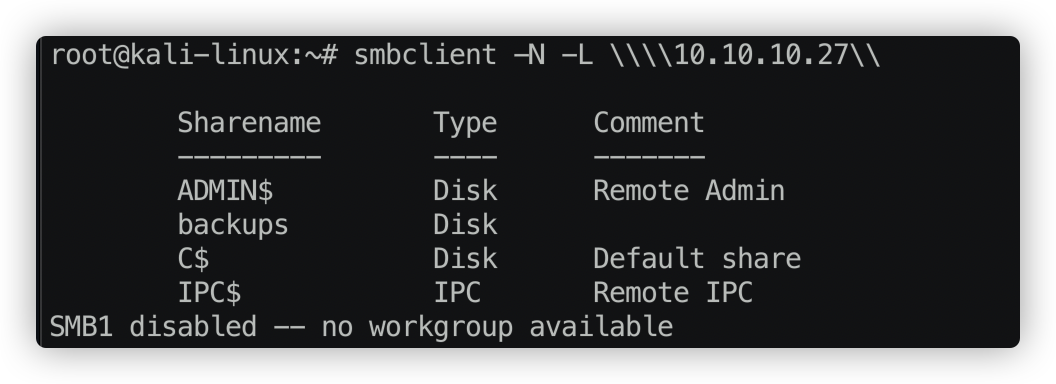Click the Sharename column header
This screenshot has width=1056, height=384.
(249, 123)
